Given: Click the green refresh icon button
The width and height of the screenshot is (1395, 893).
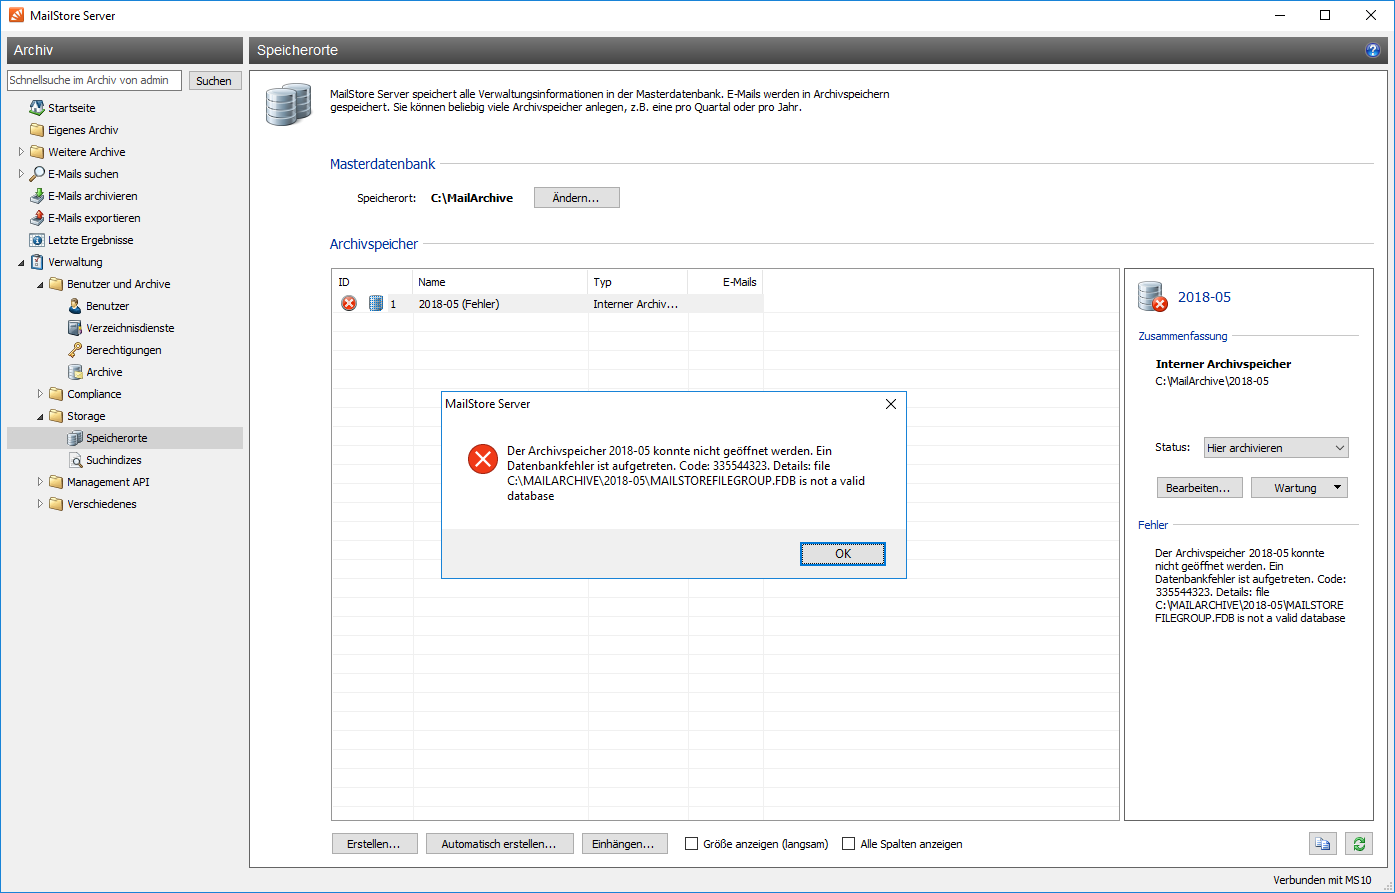Looking at the screenshot, I should point(1358,844).
